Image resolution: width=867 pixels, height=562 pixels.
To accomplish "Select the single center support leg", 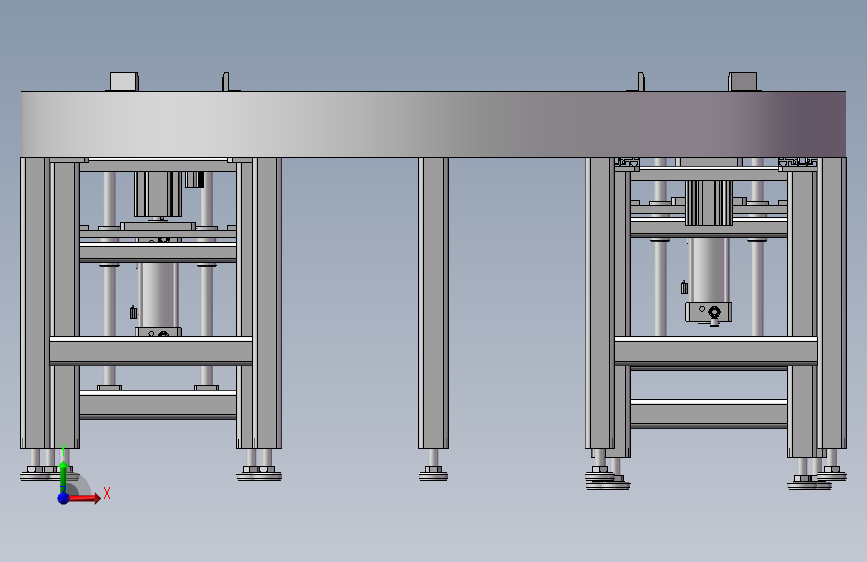I will point(434,303).
